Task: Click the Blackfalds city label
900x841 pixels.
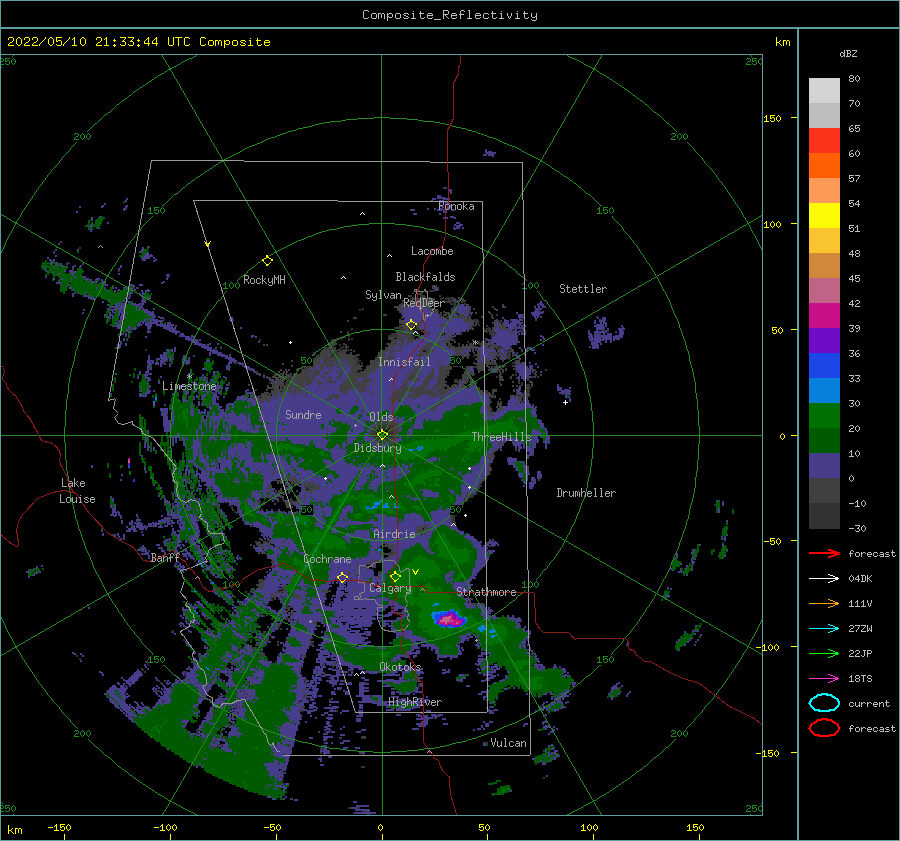Action: pos(425,277)
